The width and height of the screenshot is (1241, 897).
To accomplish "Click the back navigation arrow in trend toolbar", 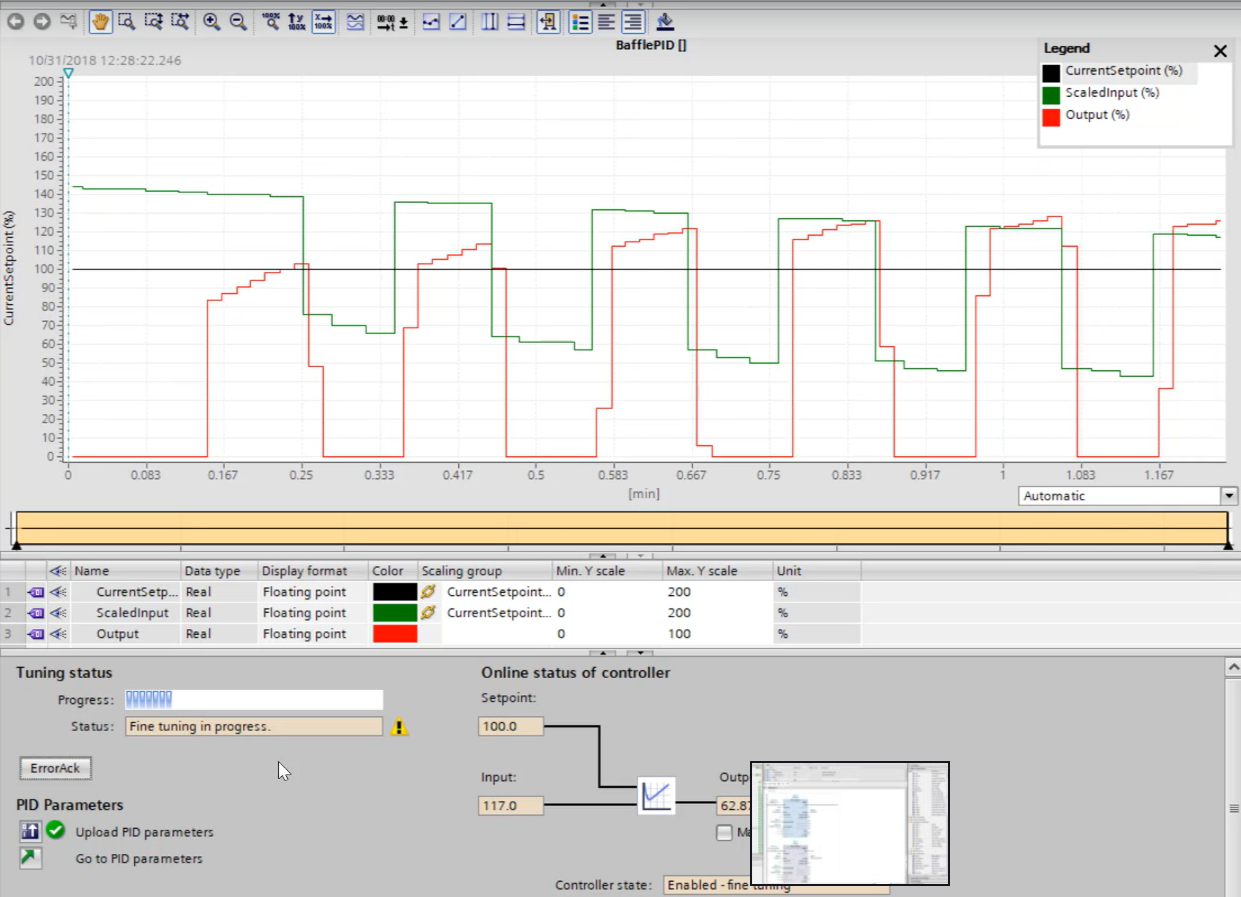I will 16,21.
